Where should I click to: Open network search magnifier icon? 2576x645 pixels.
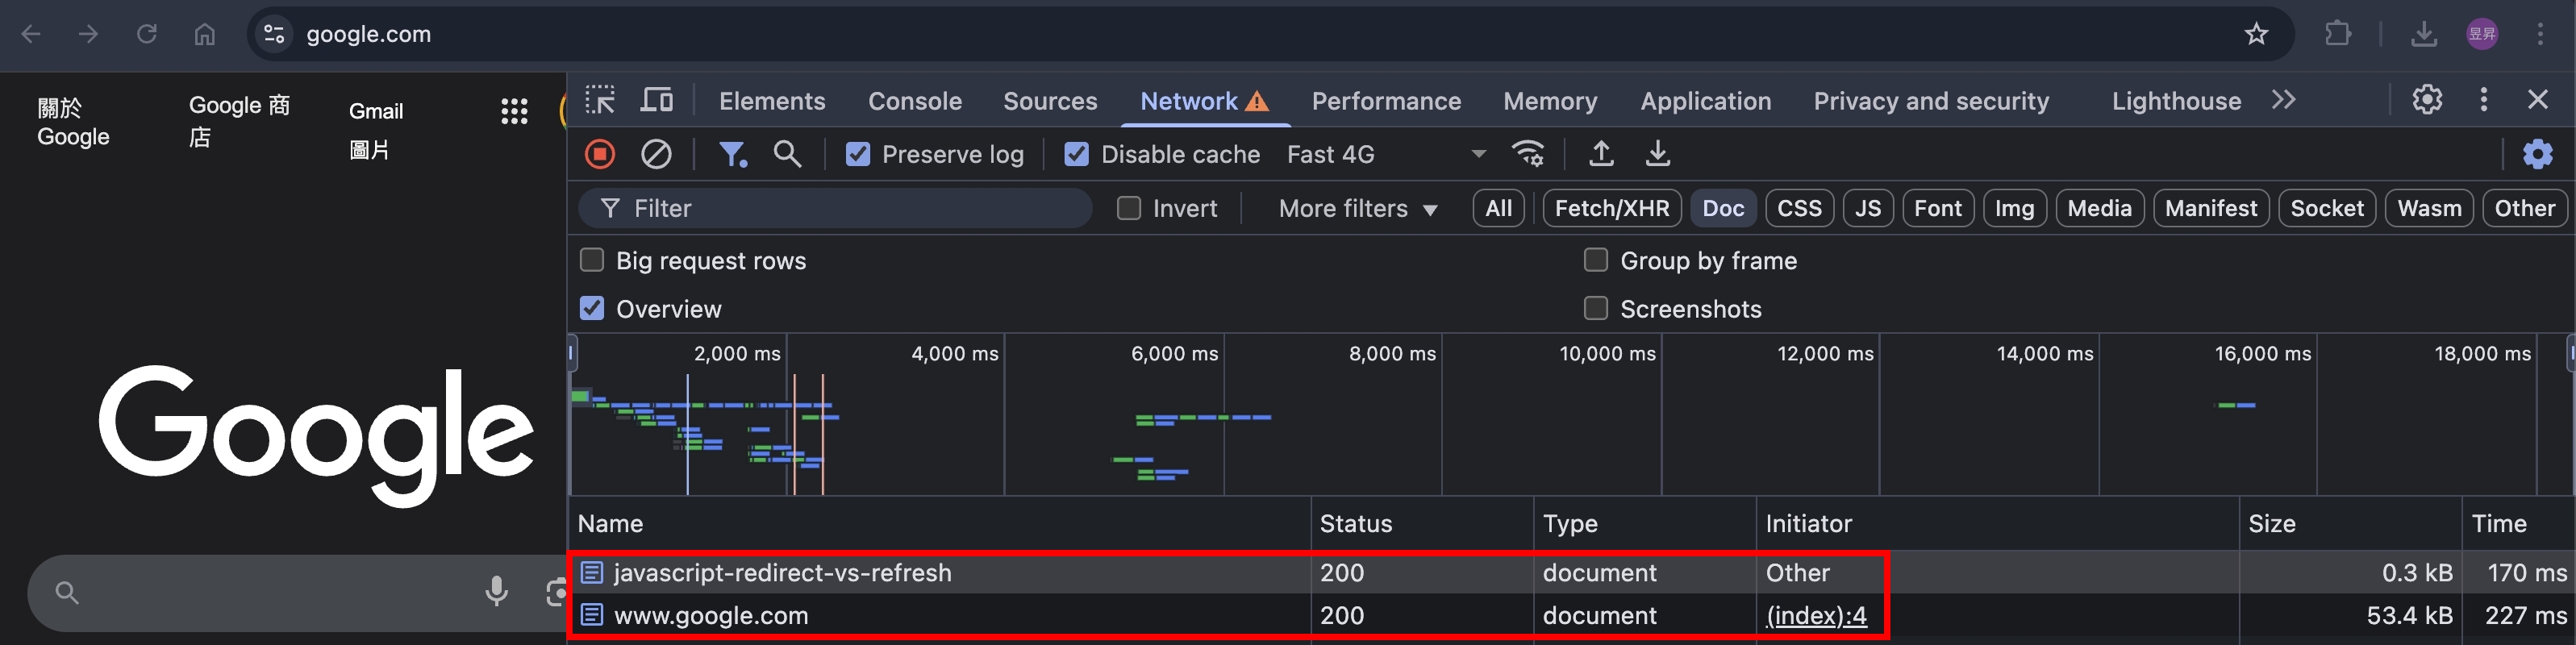point(787,154)
